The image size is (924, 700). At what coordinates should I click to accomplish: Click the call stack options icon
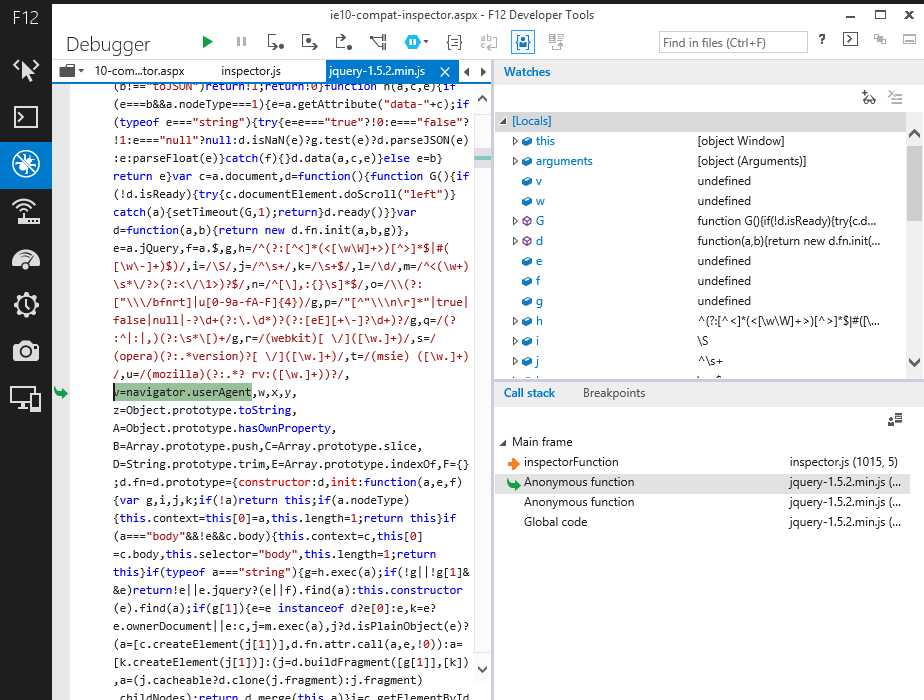click(895, 420)
